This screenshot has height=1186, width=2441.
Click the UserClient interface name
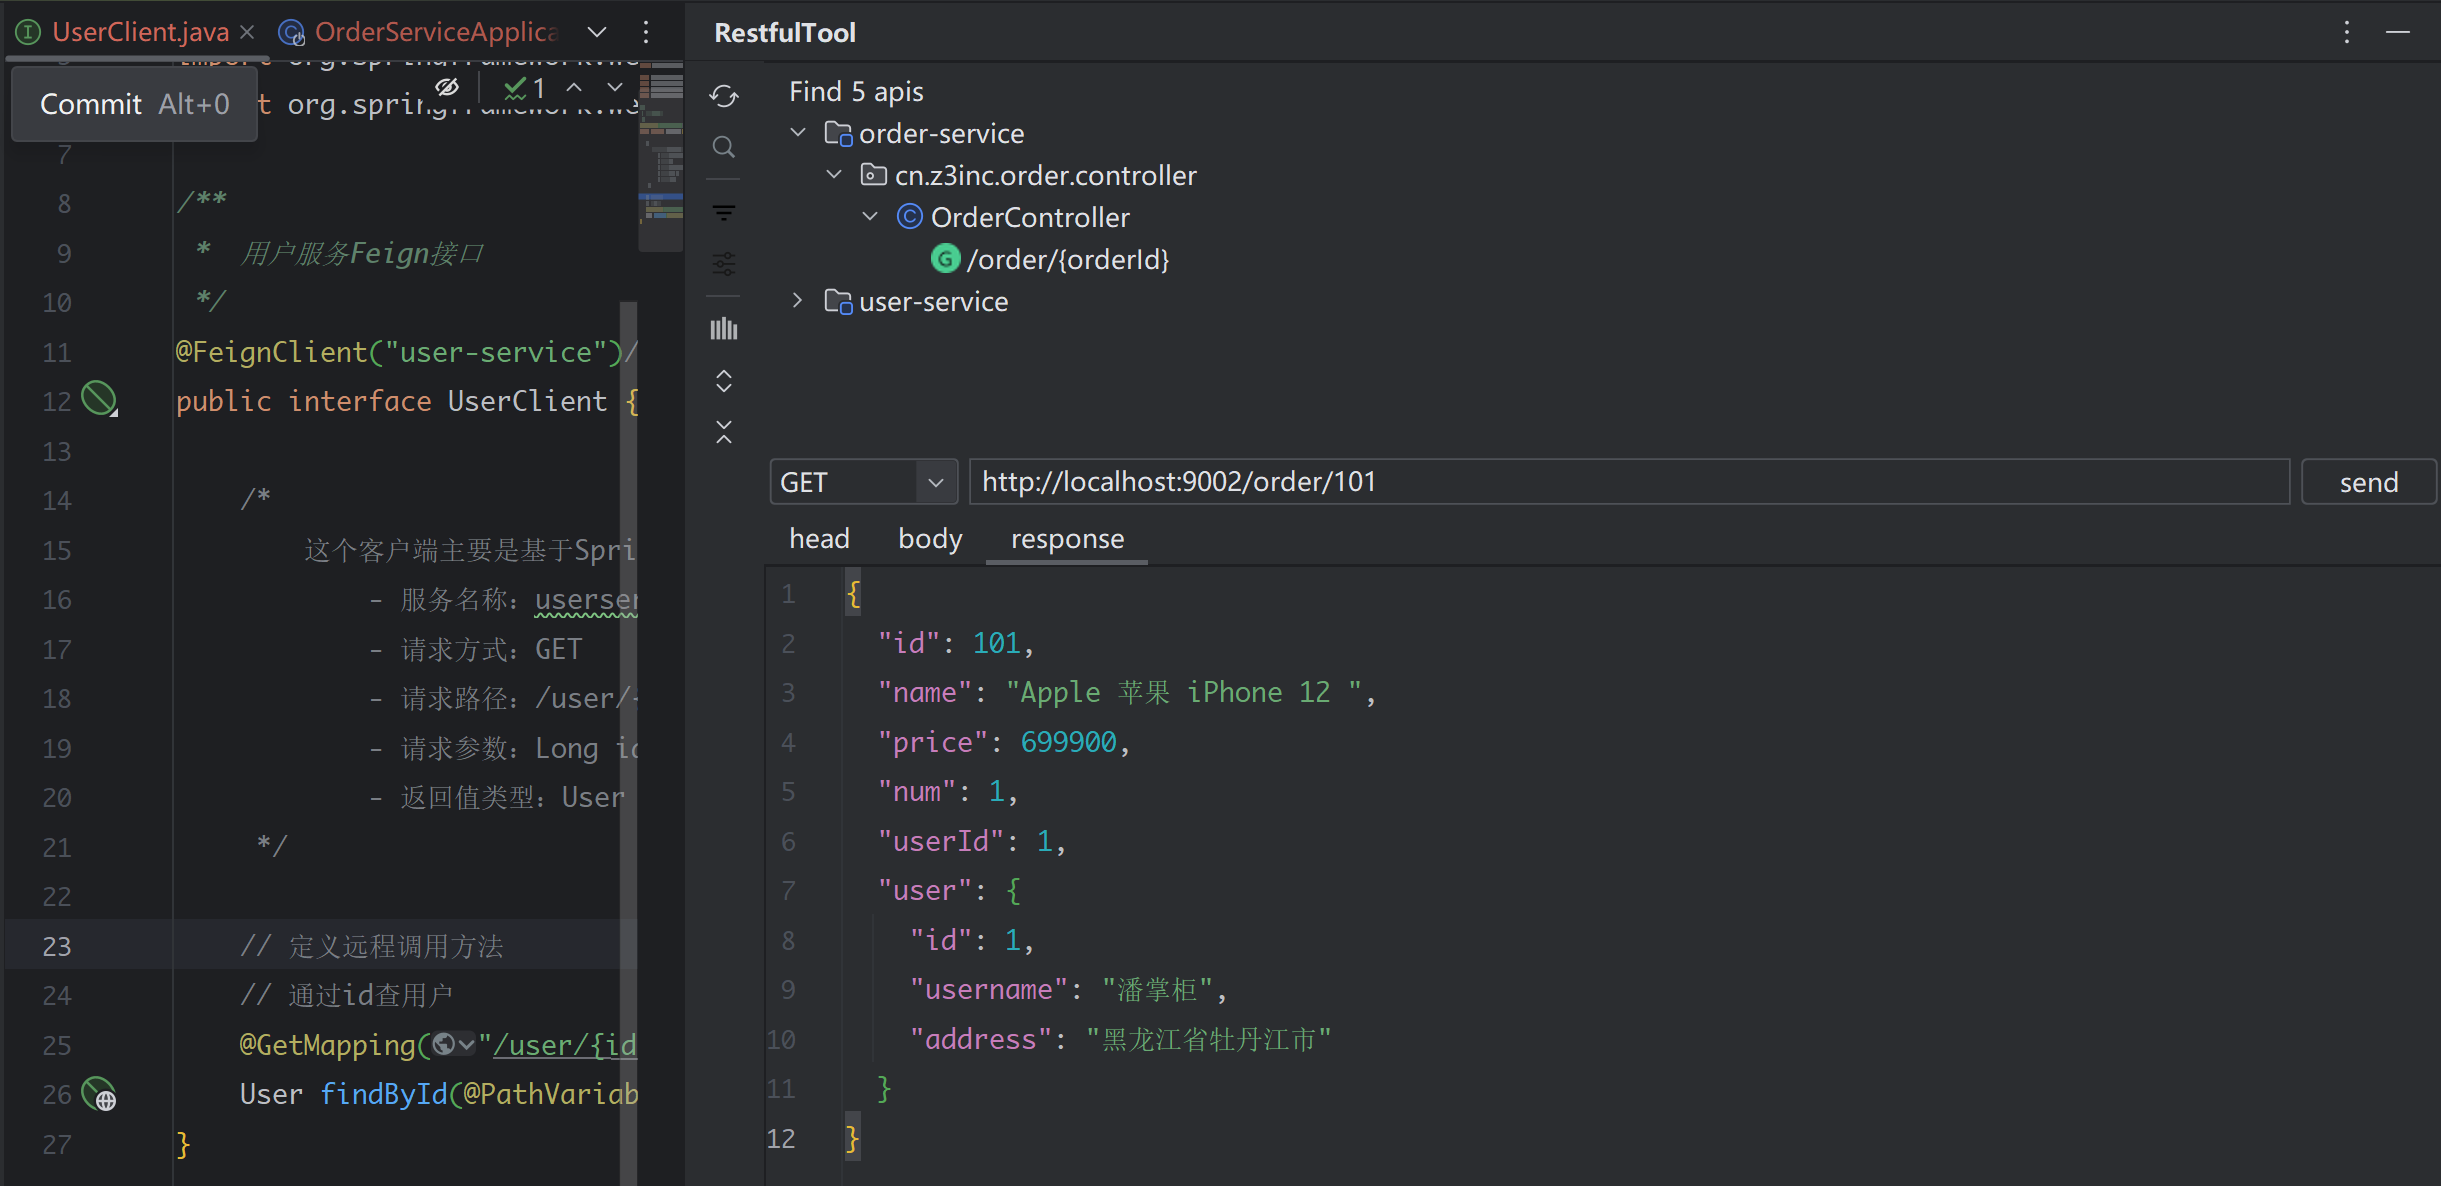coord(527,401)
